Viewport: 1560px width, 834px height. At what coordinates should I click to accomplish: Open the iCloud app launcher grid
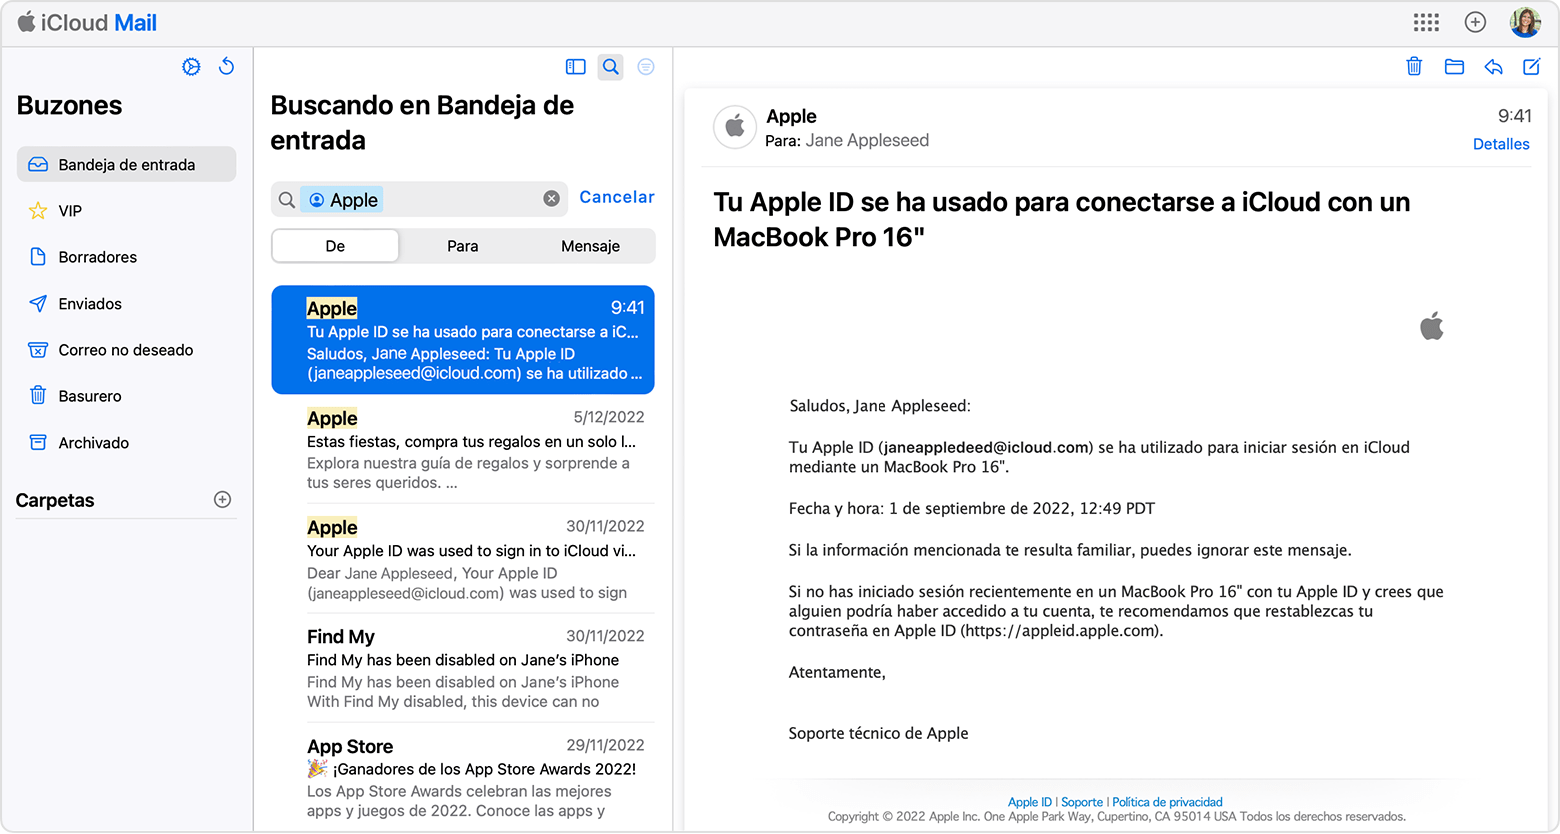click(1426, 22)
